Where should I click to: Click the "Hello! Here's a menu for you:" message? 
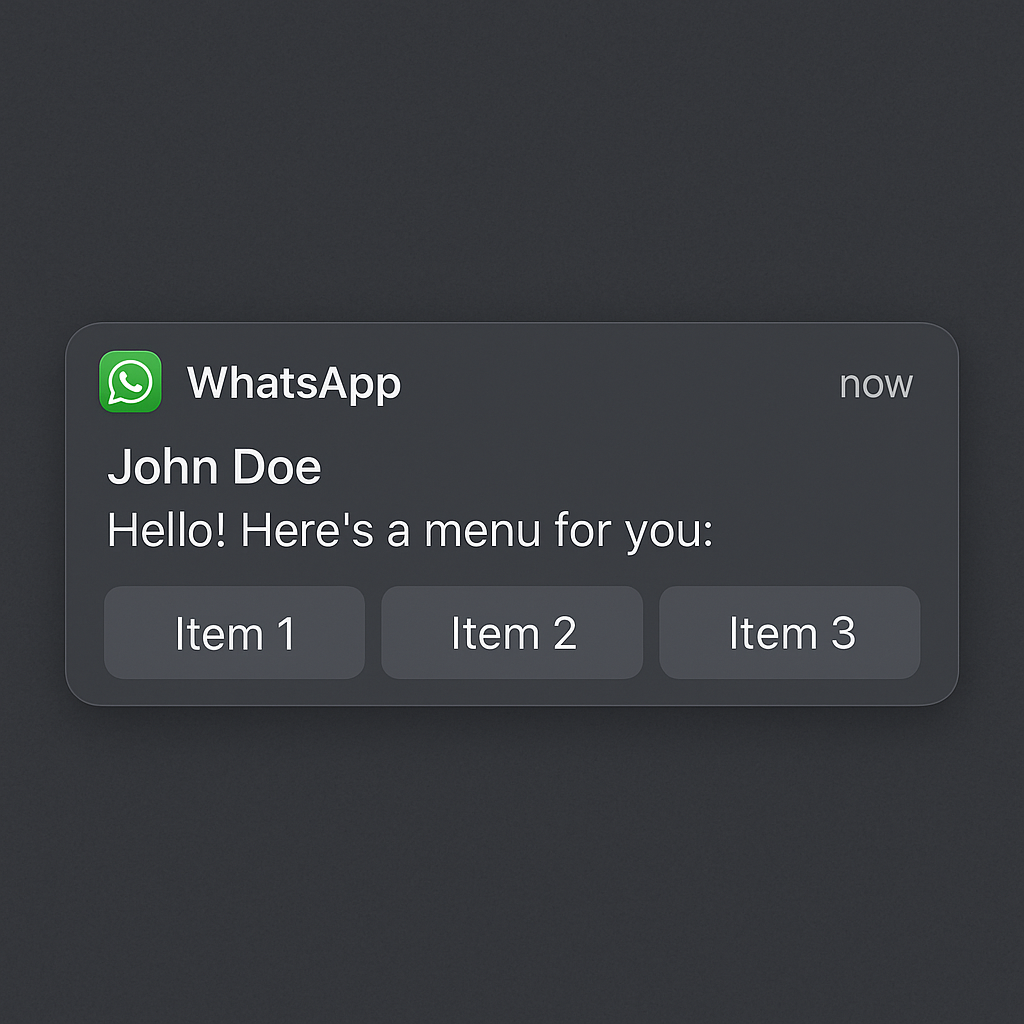point(410,530)
